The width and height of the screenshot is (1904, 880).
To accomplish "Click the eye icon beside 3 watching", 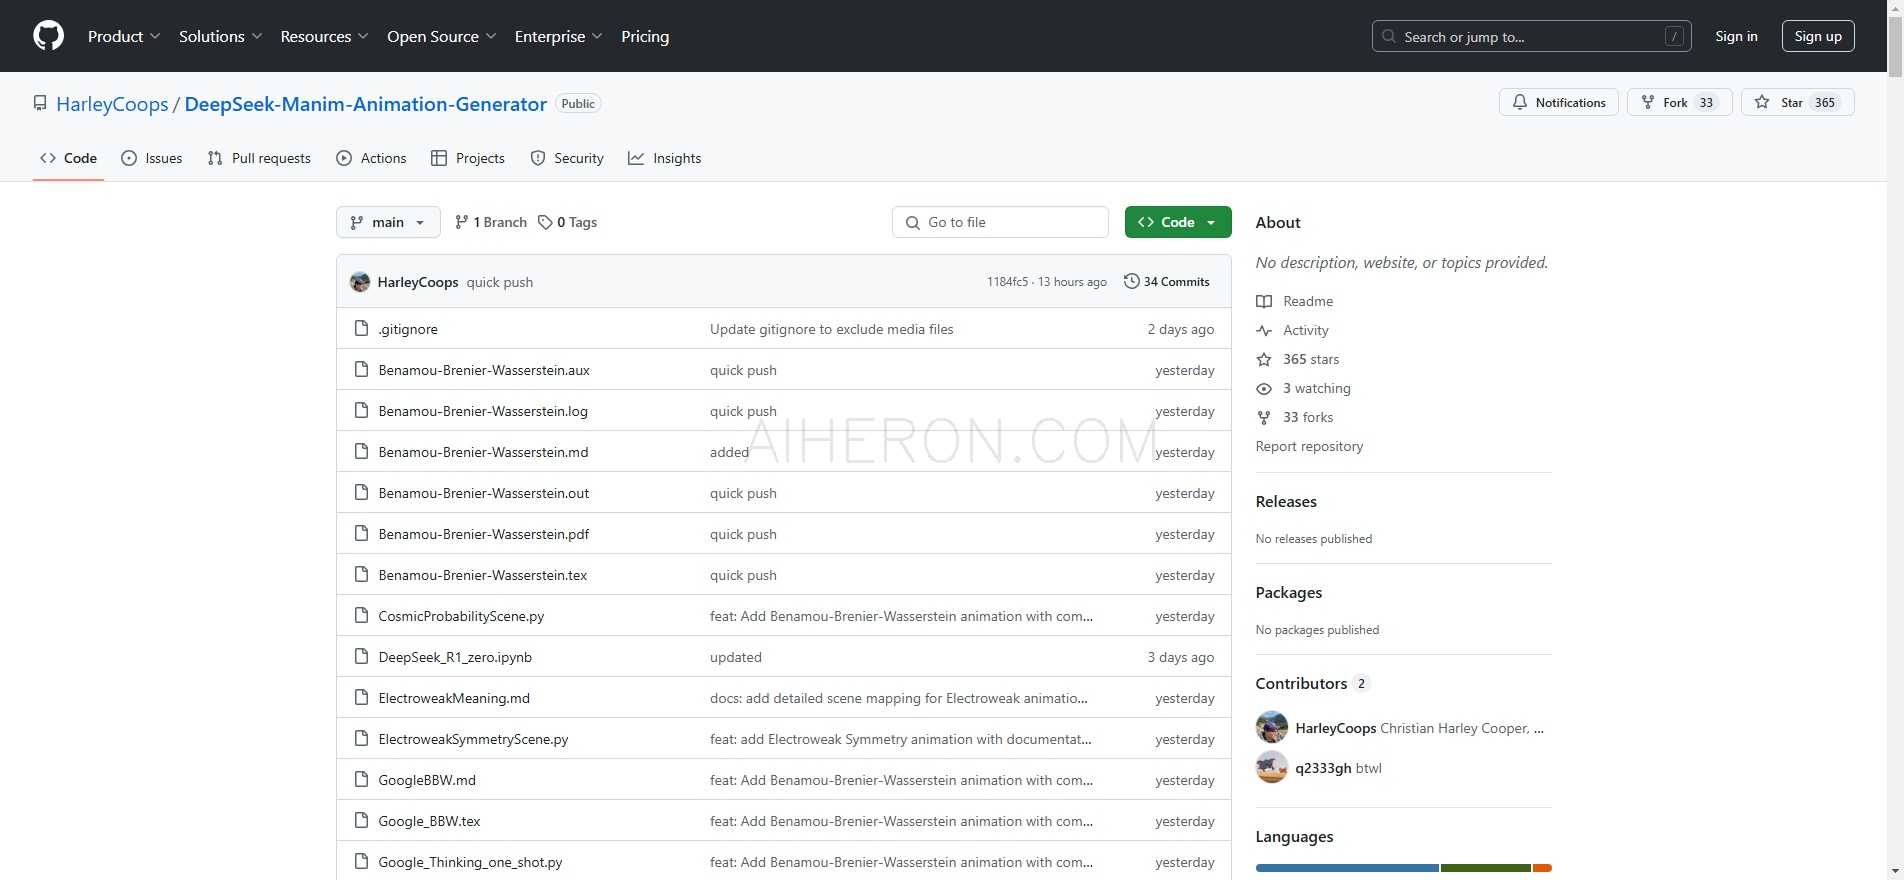I will click(1264, 388).
